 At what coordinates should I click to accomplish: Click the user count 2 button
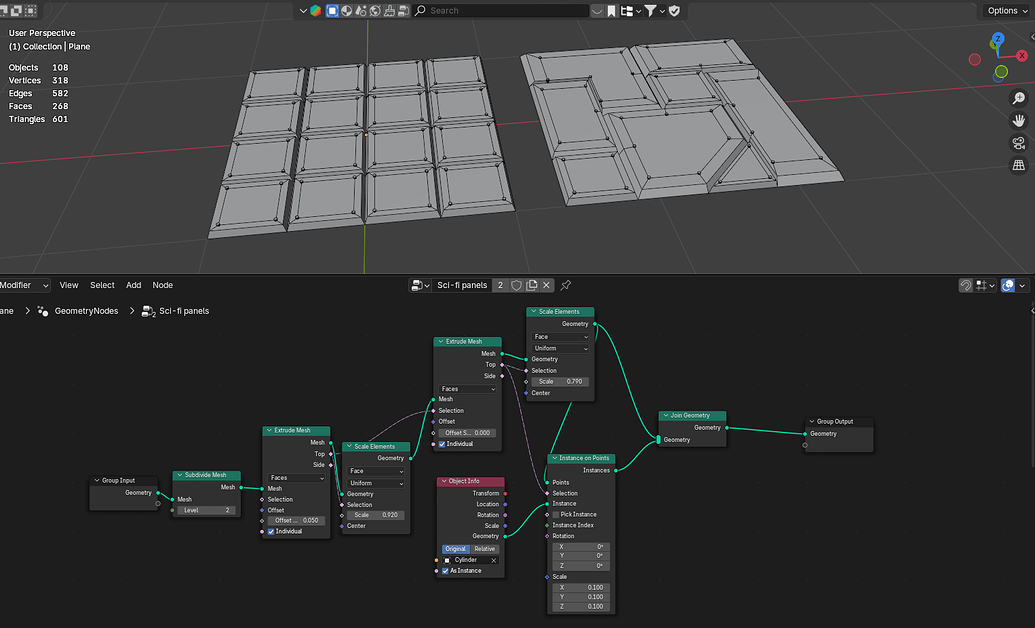(x=500, y=285)
